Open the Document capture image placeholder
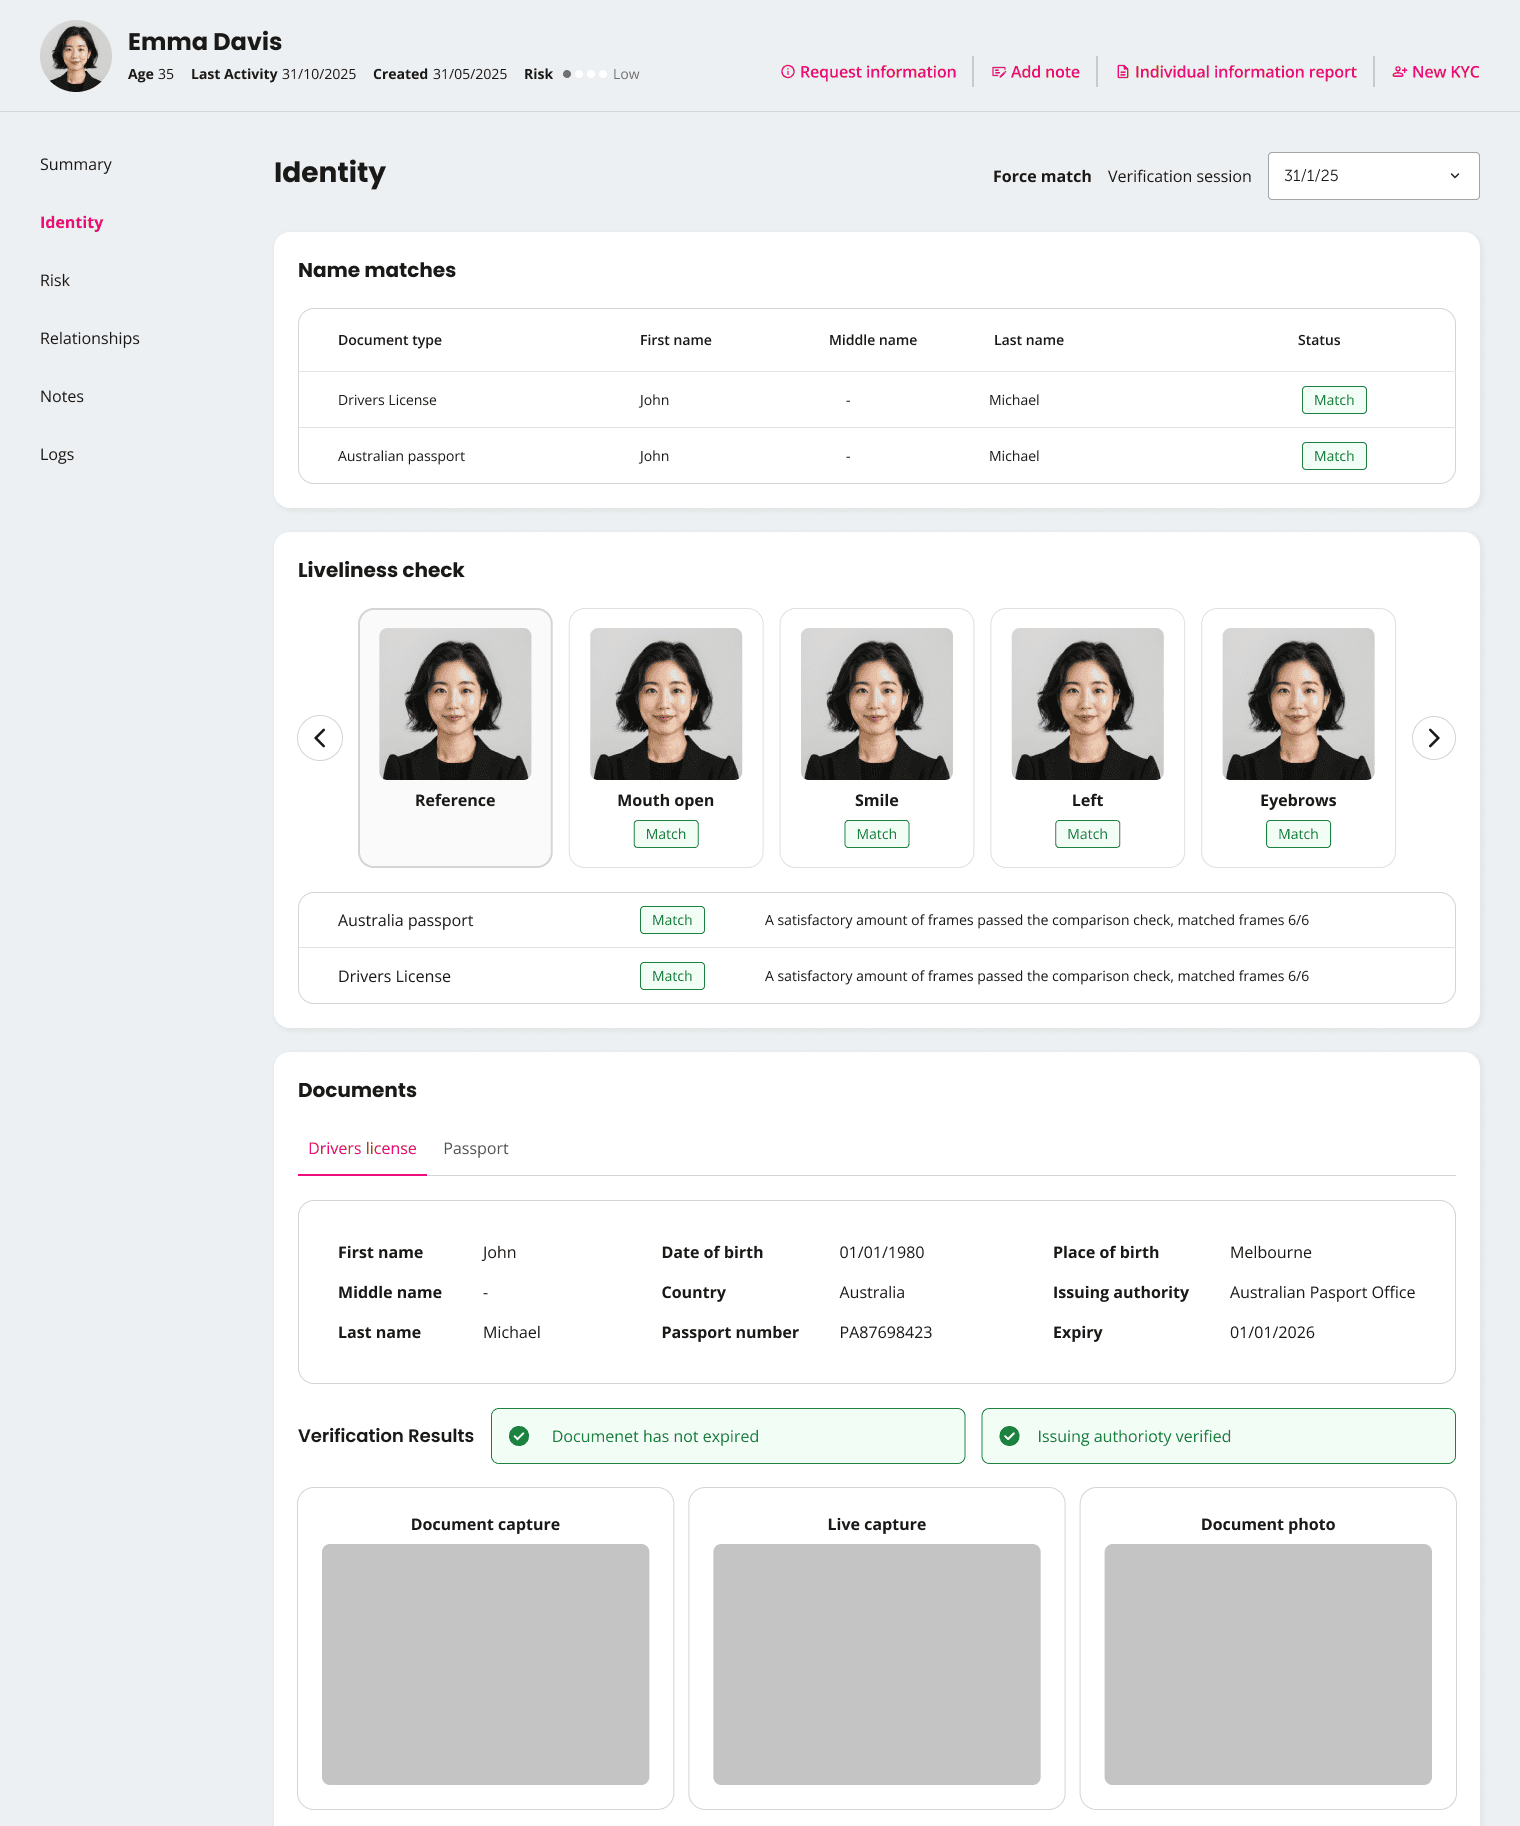This screenshot has width=1520, height=1826. coord(485,1664)
